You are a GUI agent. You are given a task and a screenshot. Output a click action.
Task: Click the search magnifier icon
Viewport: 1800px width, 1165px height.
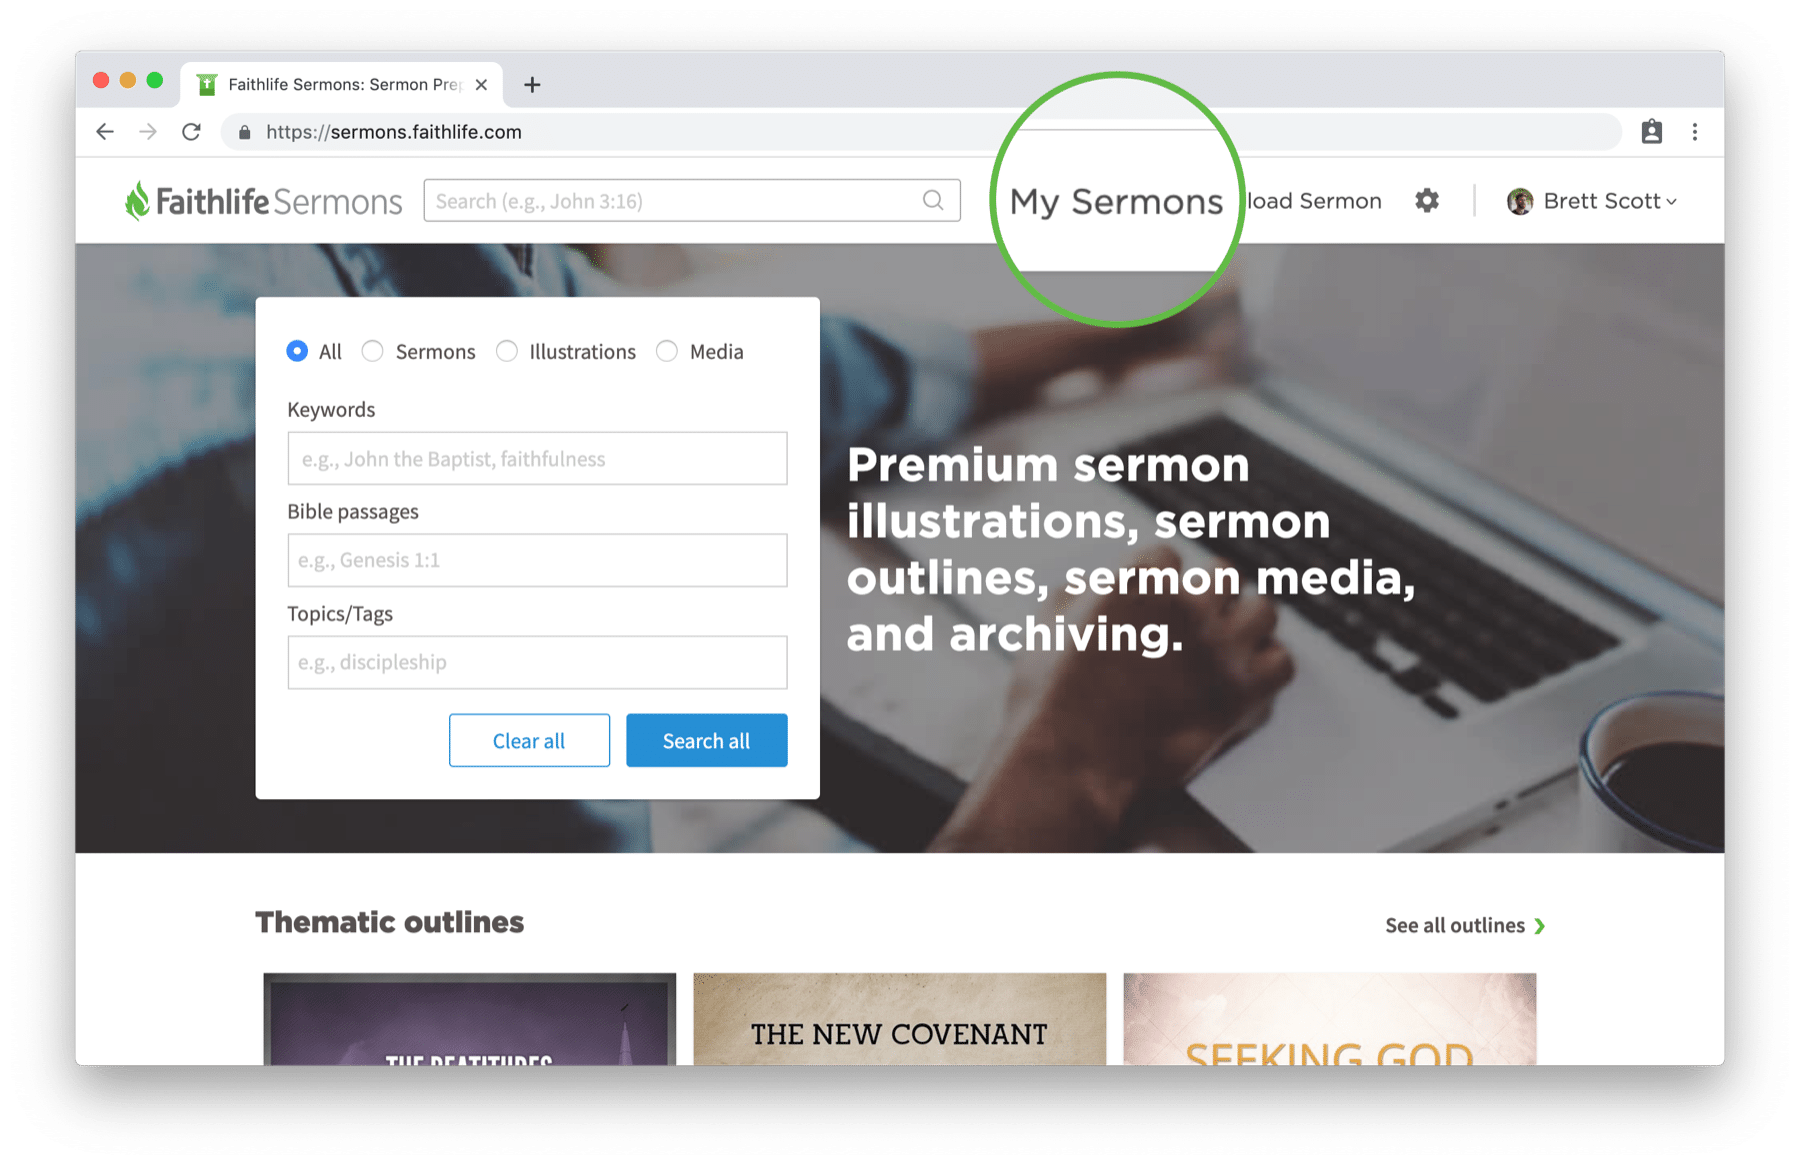(x=933, y=201)
